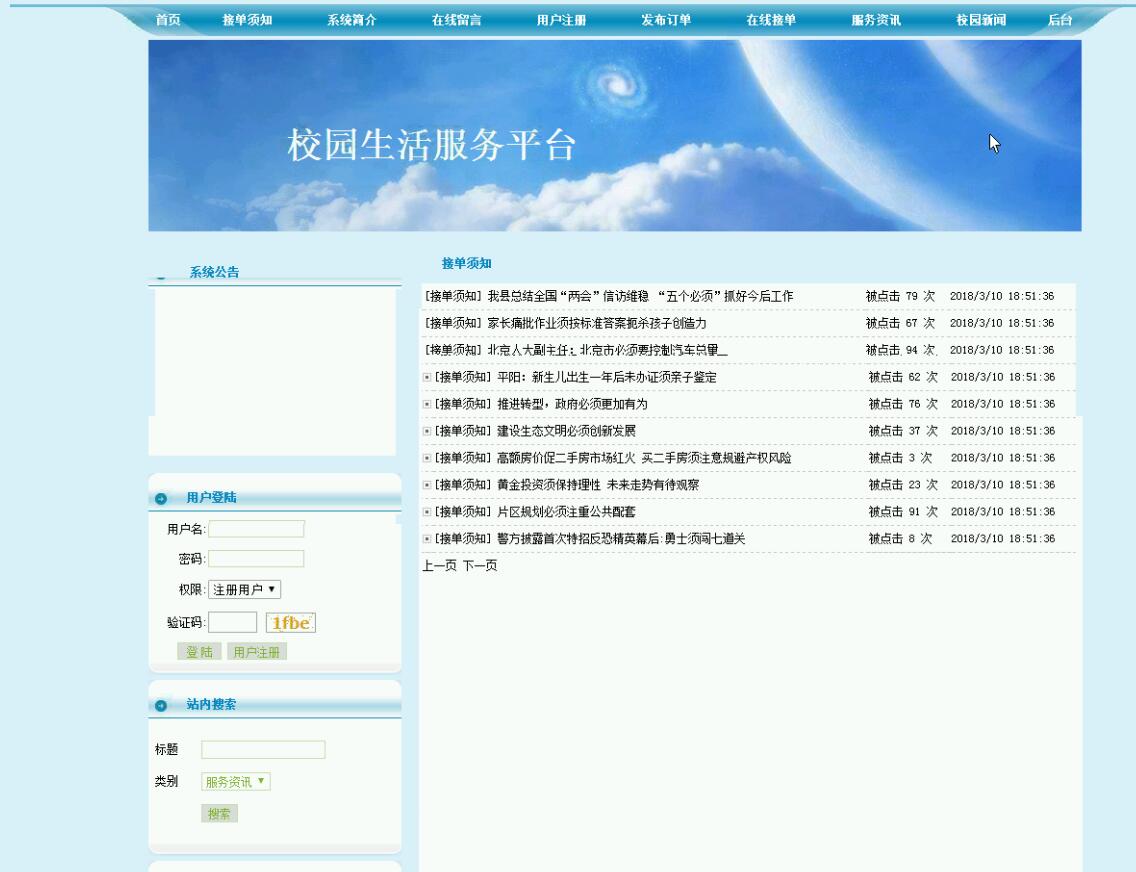Viewport: 1136px width, 872px height.
Task: Select 在线留言 from the navigation bar
Action: 456,20
